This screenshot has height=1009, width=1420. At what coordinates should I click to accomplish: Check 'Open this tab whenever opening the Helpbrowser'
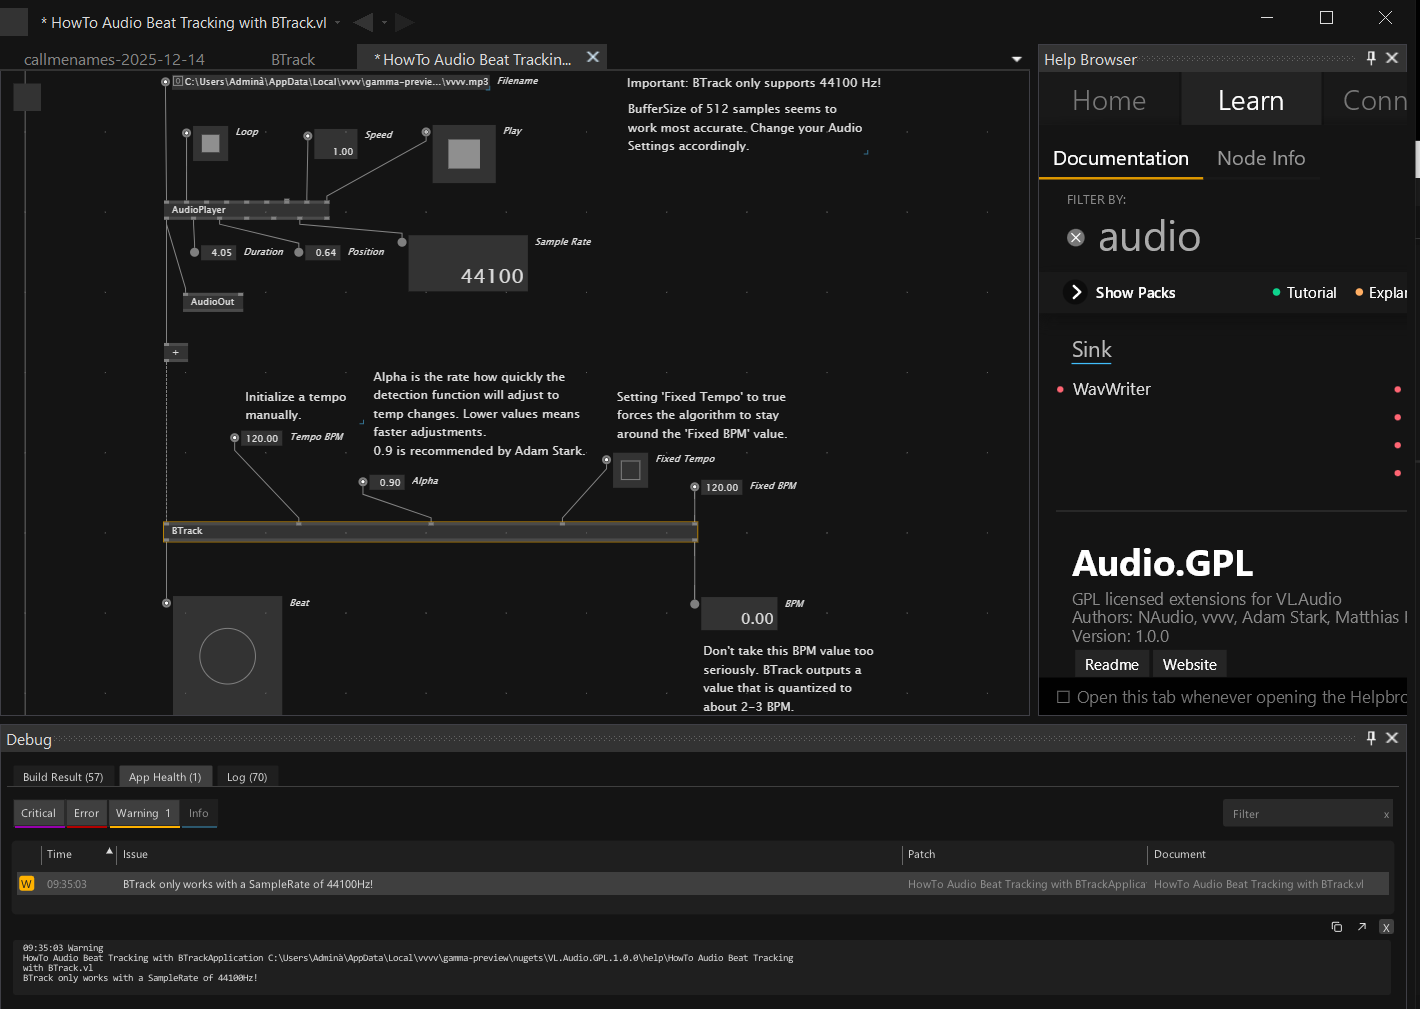pyautogui.click(x=1063, y=697)
